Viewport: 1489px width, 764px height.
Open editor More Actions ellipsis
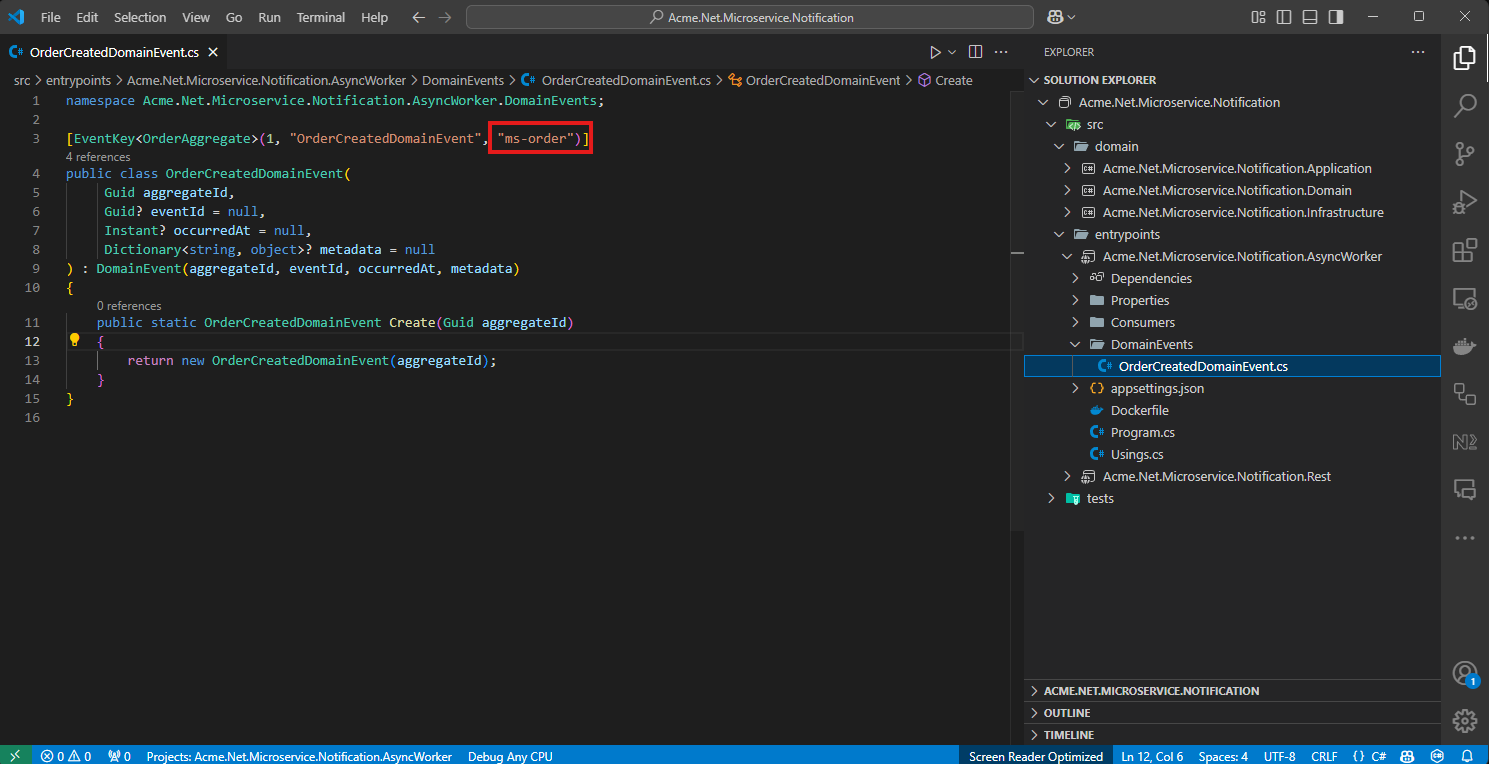coord(1001,52)
